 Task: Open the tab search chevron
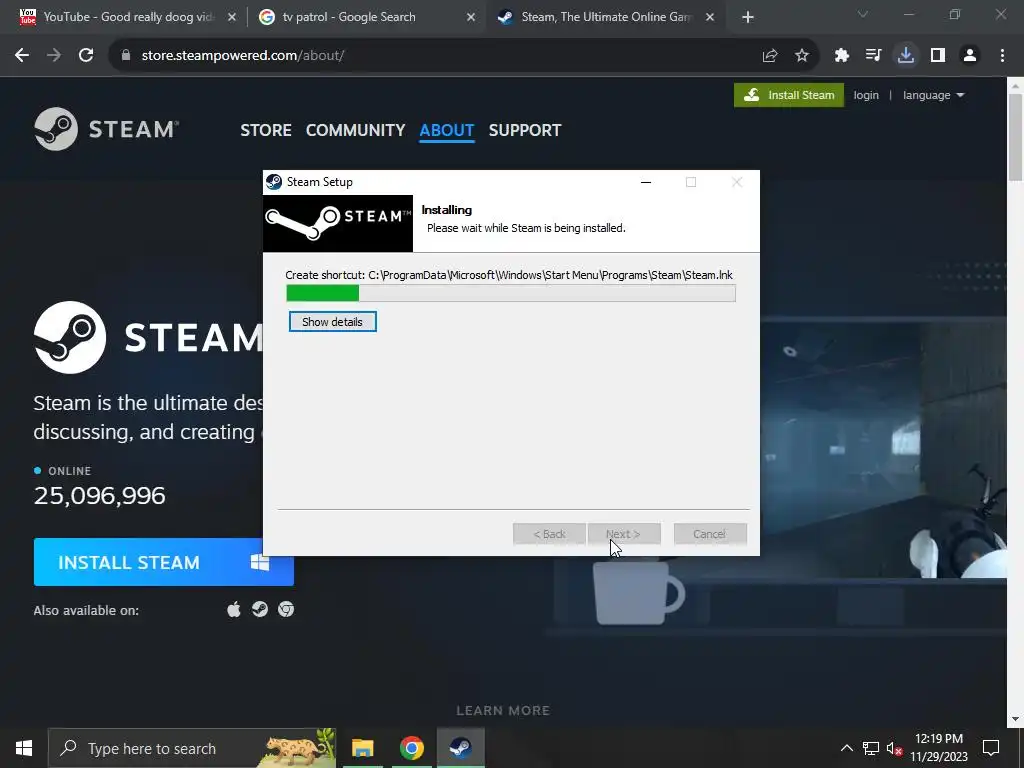[x=863, y=14]
